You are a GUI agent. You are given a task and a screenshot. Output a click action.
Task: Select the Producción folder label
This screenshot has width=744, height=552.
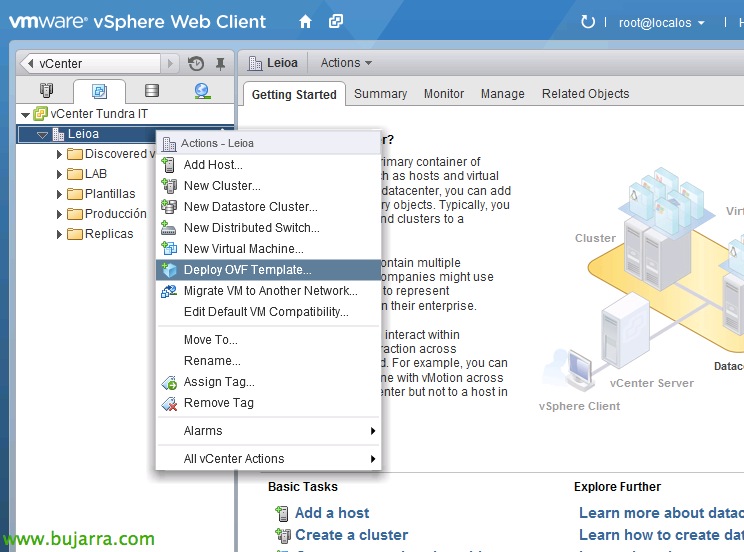pyautogui.click(x=116, y=214)
